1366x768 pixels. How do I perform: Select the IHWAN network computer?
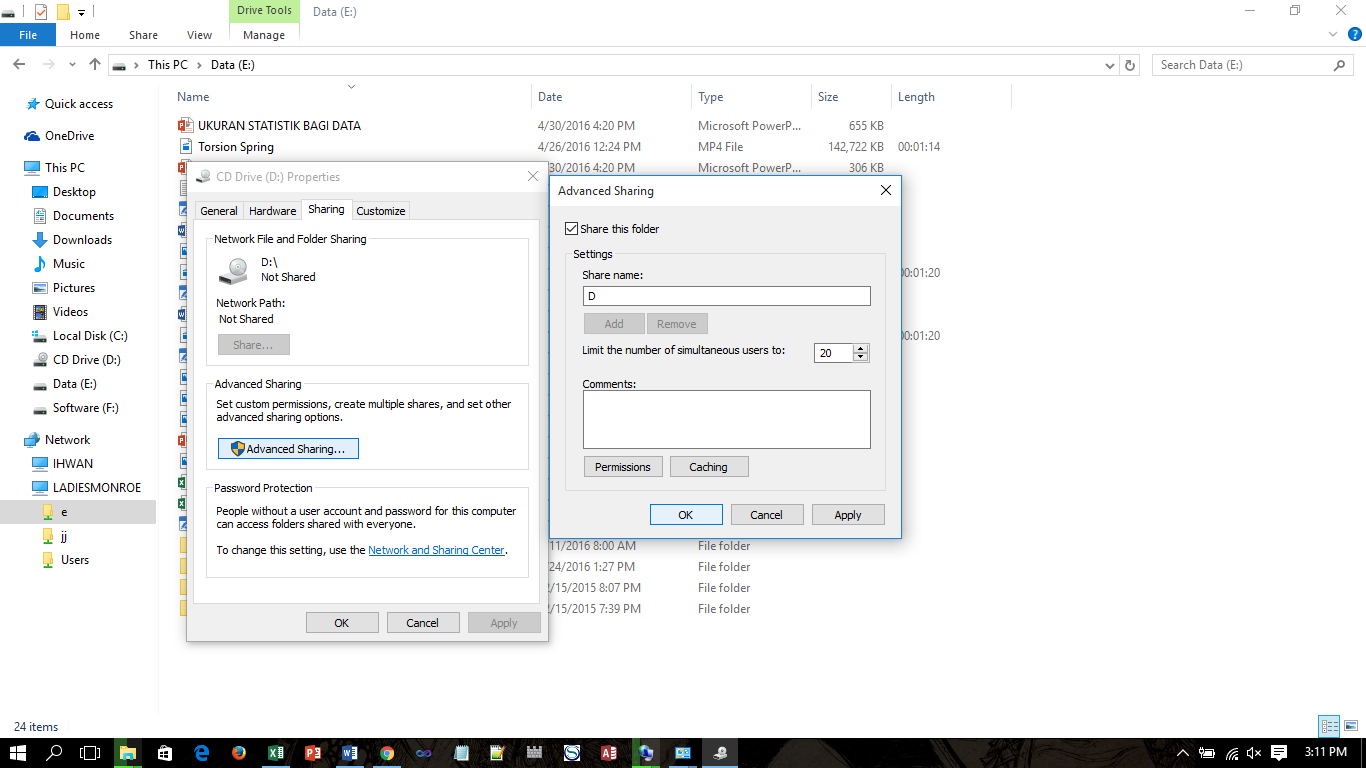(x=72, y=464)
